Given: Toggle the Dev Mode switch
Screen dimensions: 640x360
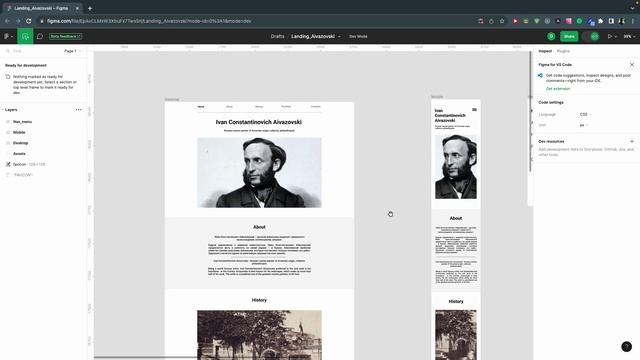Looking at the screenshot, I should [591, 36].
